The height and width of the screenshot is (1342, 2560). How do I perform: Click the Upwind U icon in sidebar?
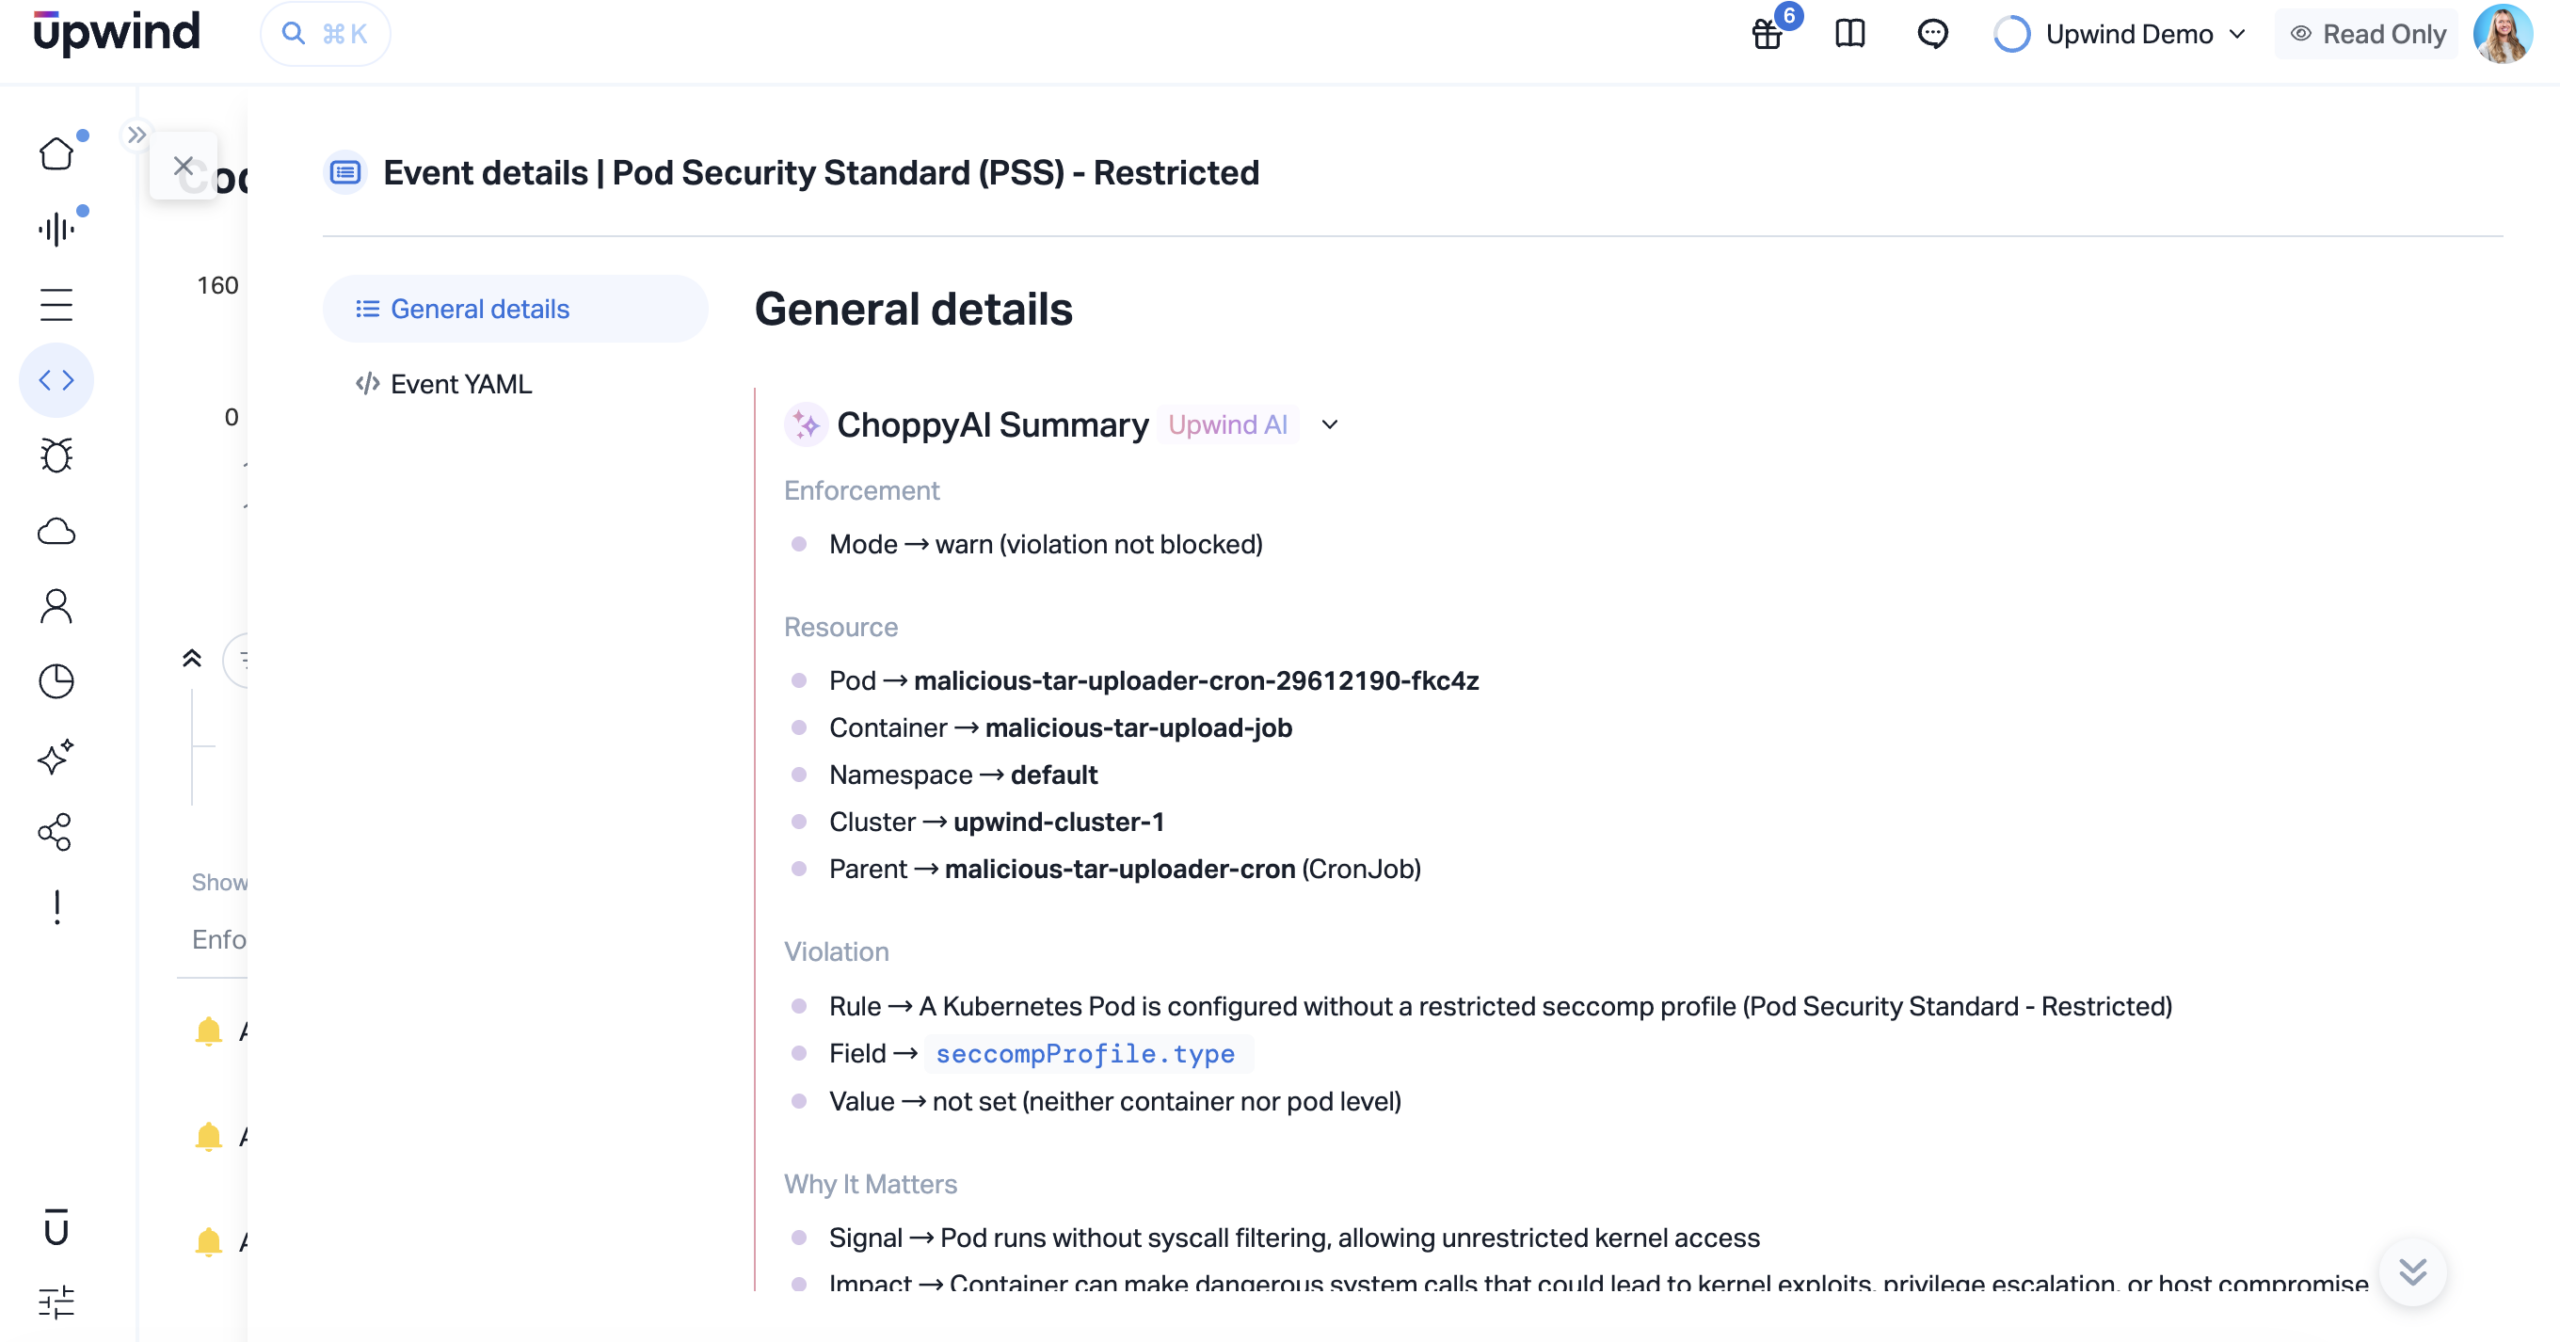tap(56, 1227)
